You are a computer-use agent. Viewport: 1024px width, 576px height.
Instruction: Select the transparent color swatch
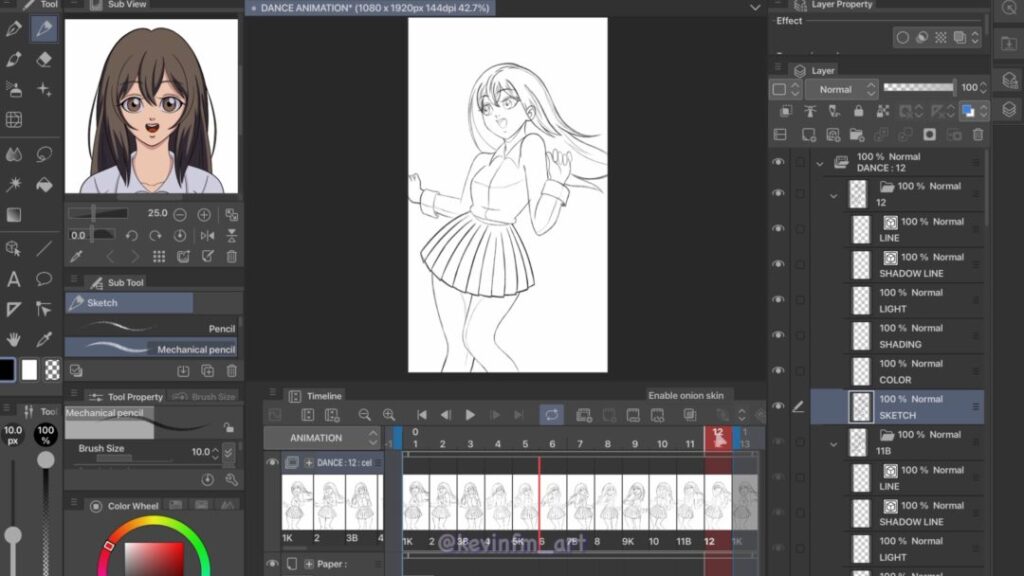[52, 370]
